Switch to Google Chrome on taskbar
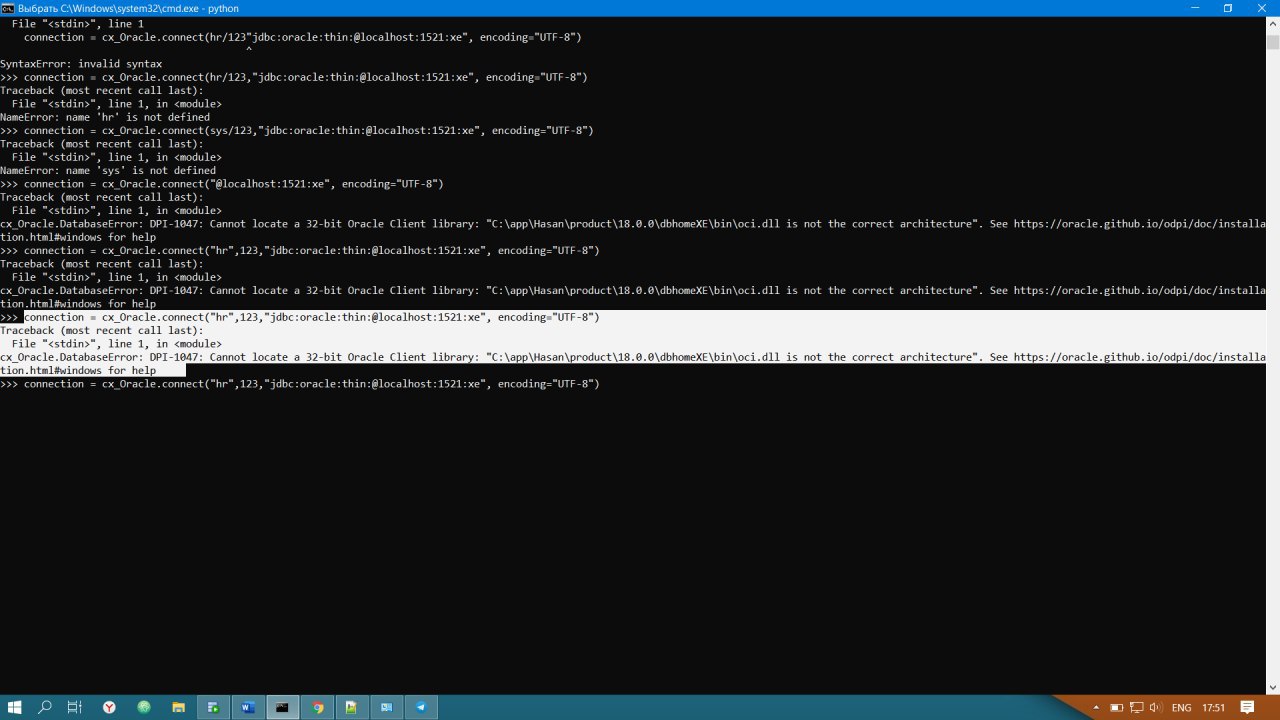Image resolution: width=1280 pixels, height=720 pixels. coord(317,707)
